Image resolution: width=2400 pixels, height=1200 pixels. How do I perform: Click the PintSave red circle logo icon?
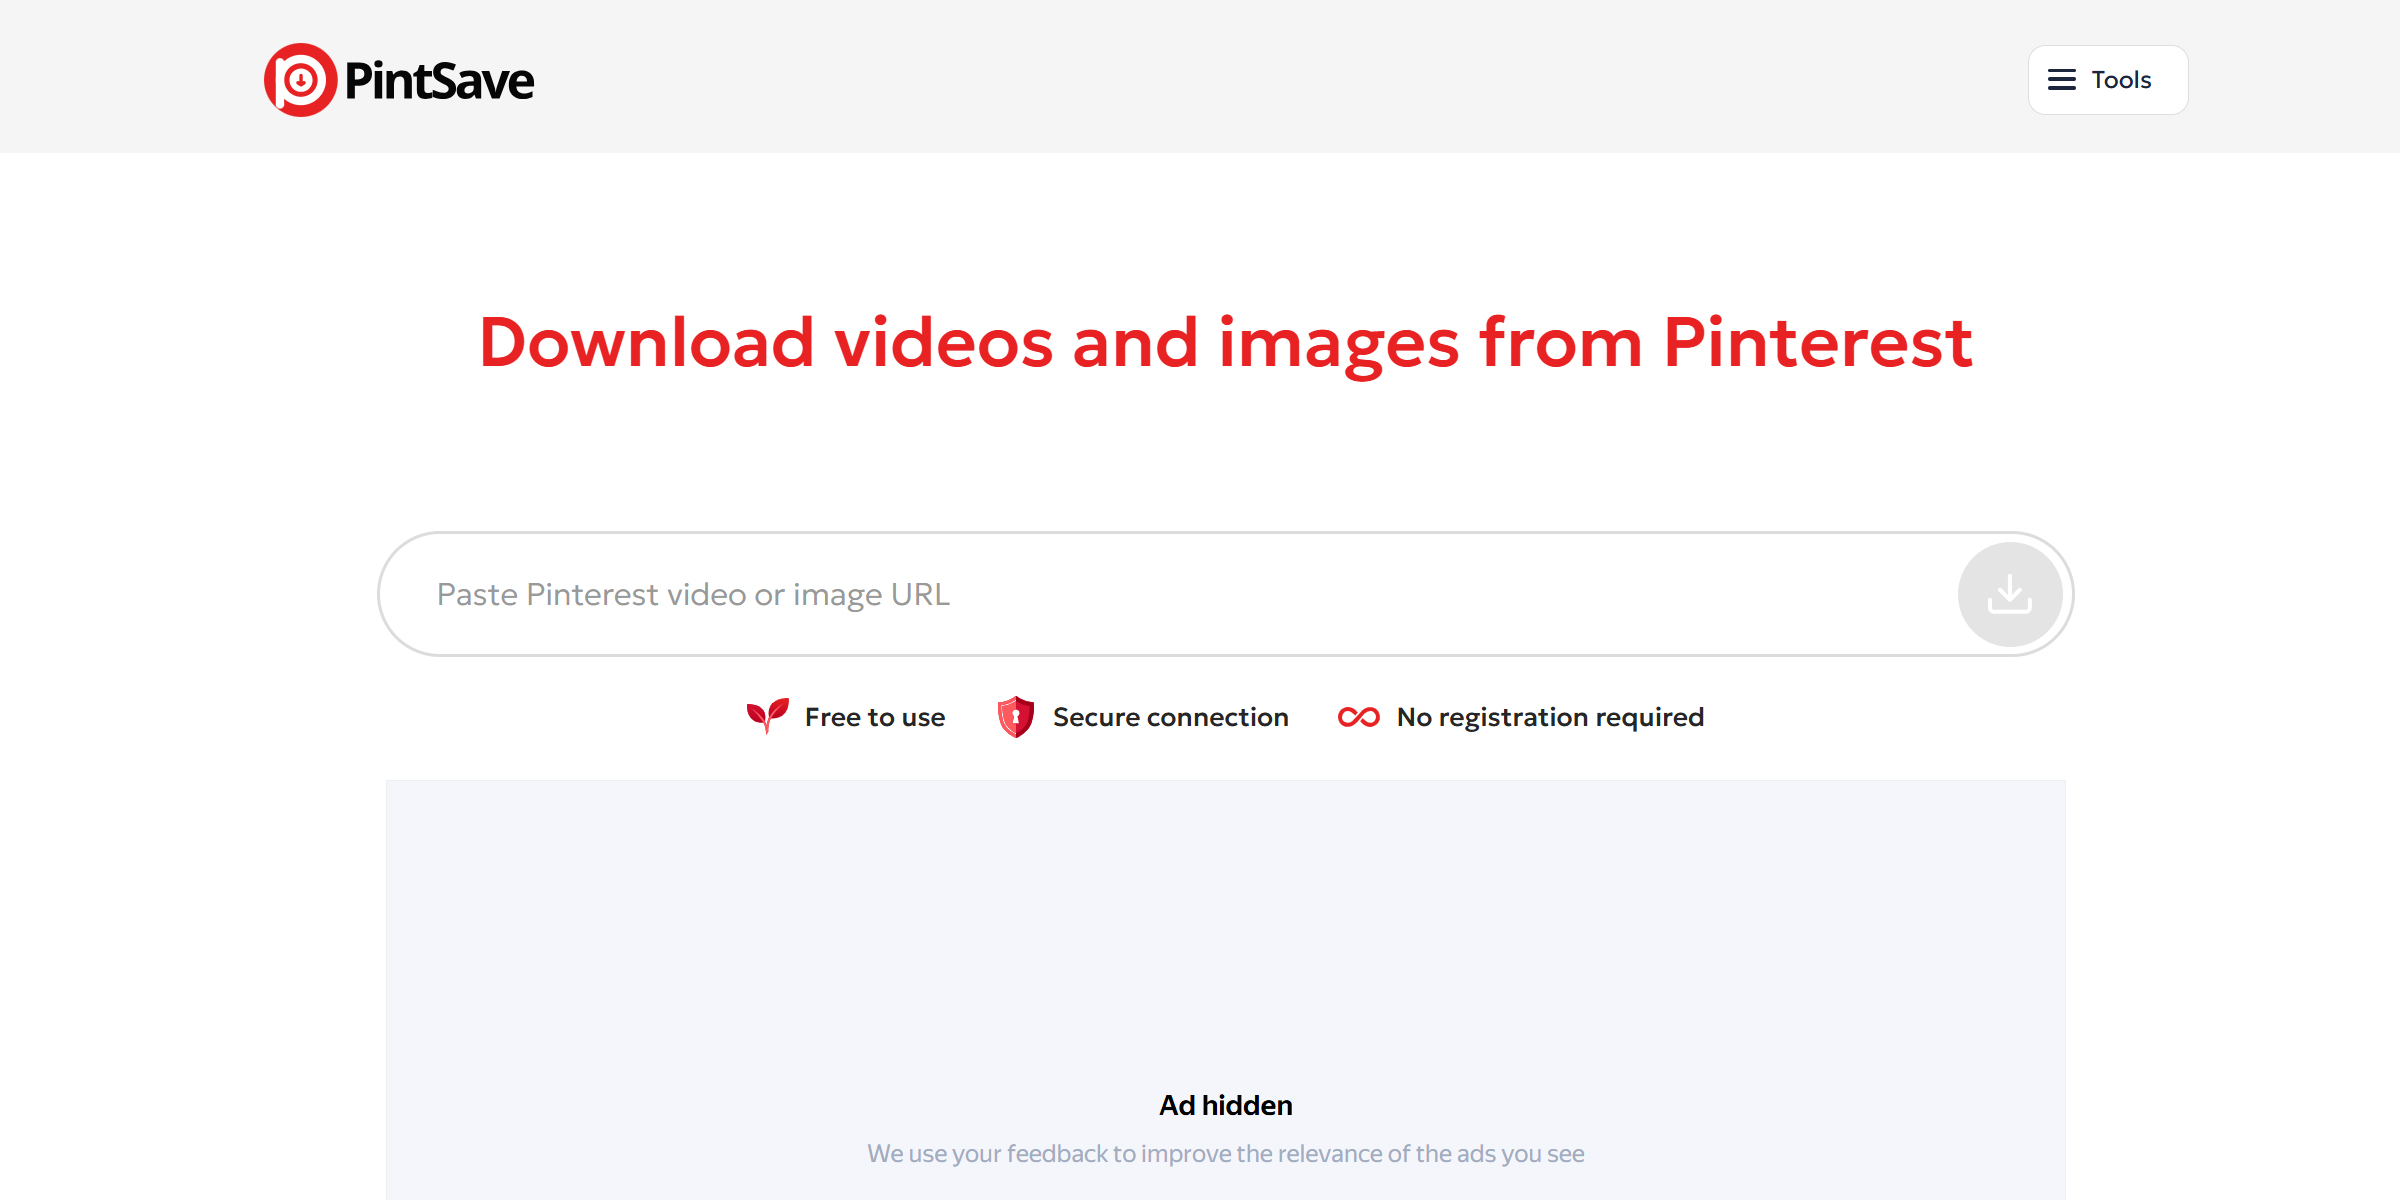click(300, 80)
